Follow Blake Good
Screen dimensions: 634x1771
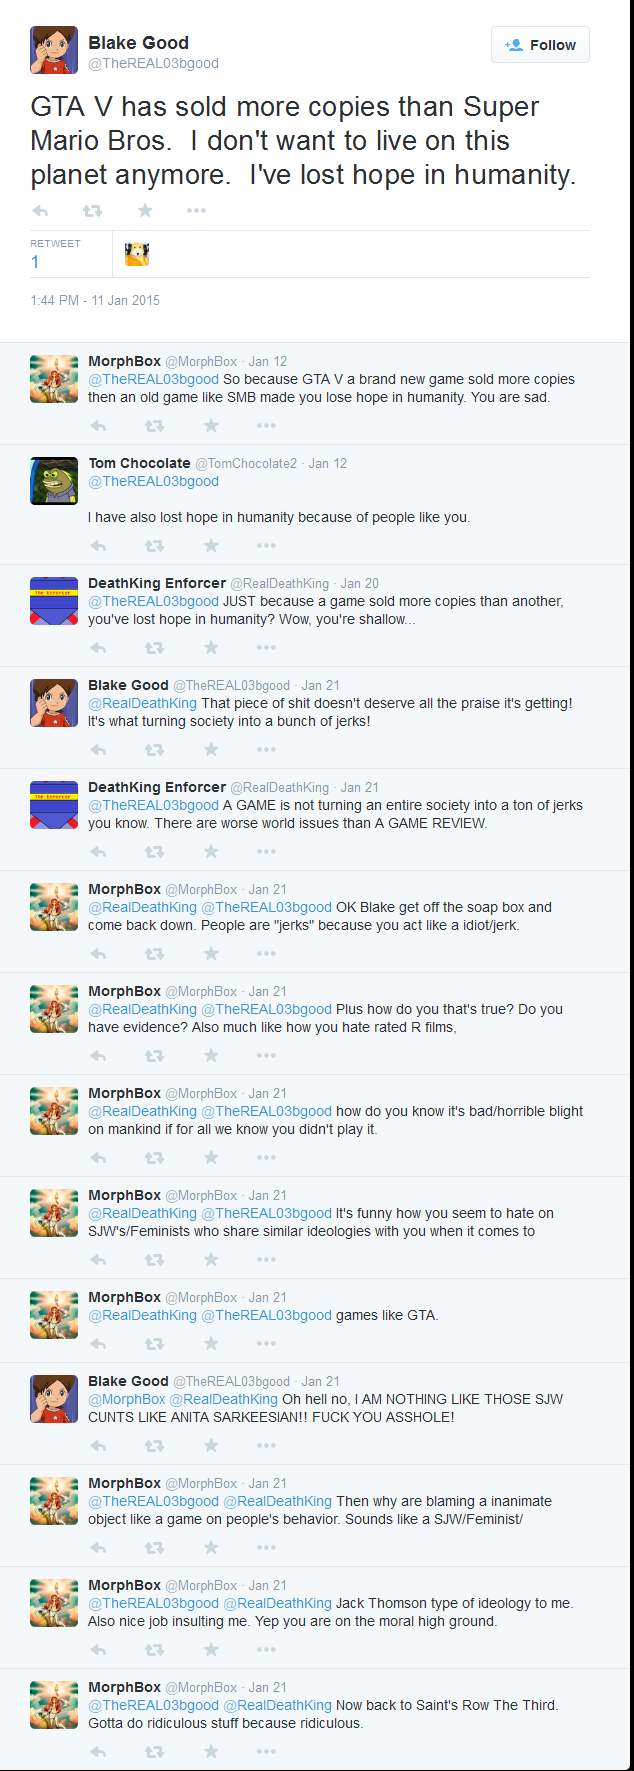540,45
